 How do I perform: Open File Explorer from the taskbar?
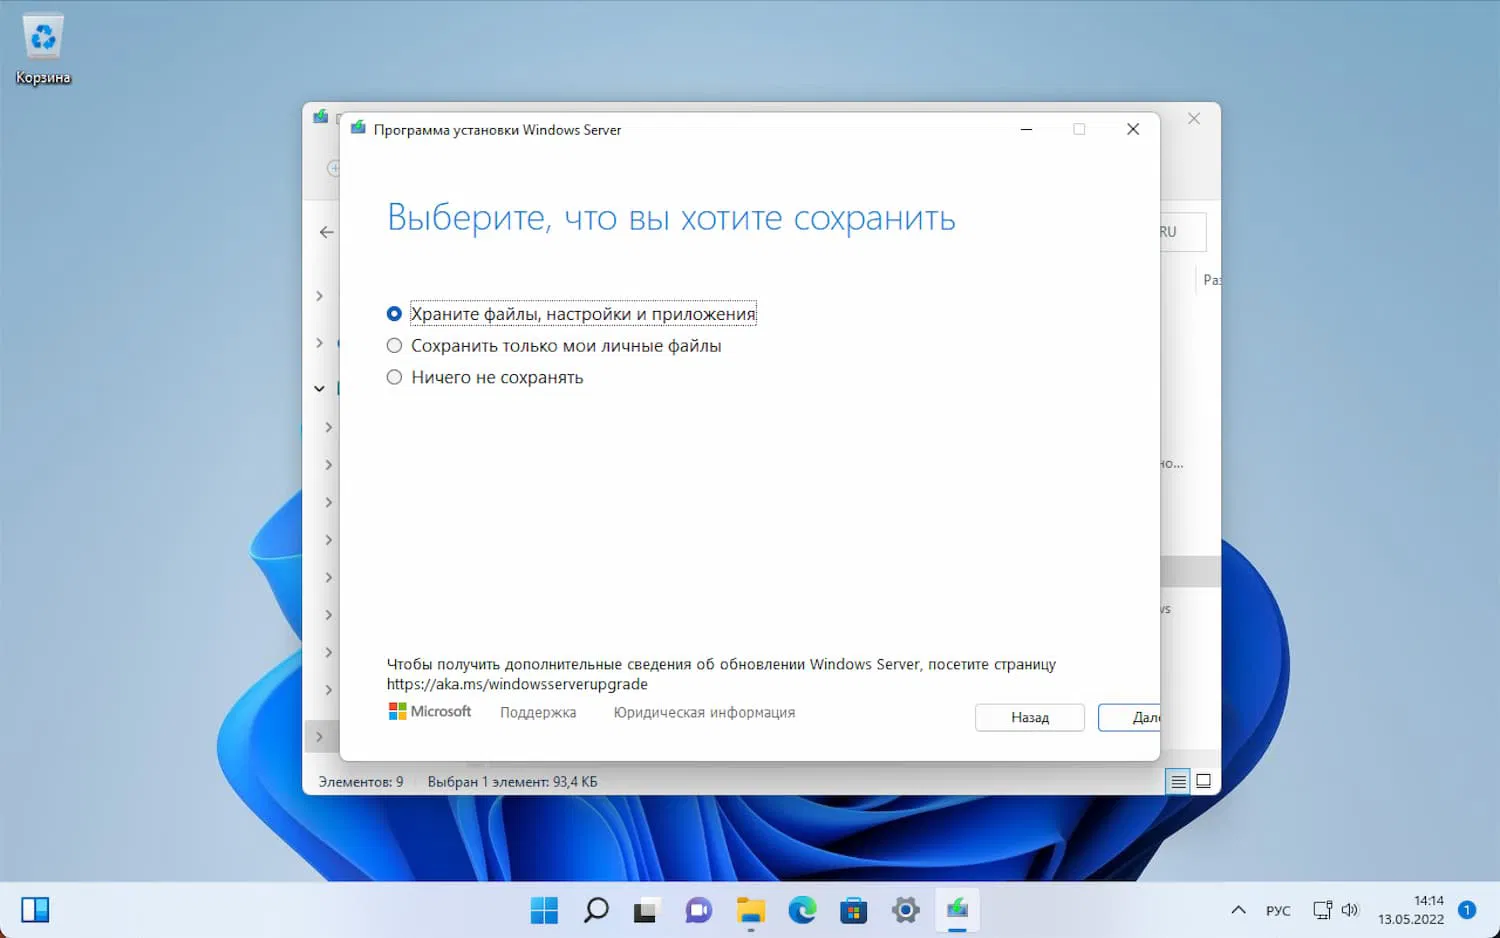[x=750, y=910]
